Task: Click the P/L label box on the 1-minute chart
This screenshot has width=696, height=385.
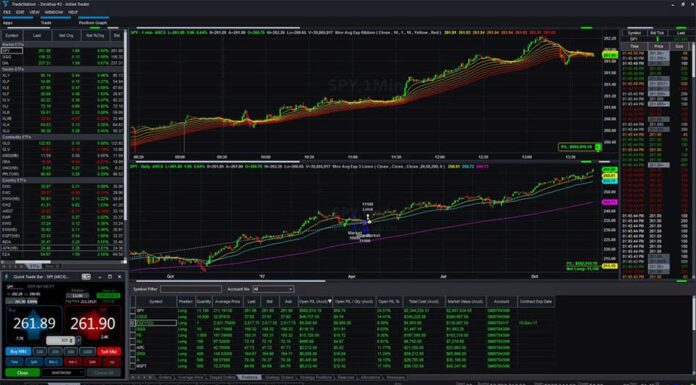Action: pyautogui.click(x=580, y=147)
